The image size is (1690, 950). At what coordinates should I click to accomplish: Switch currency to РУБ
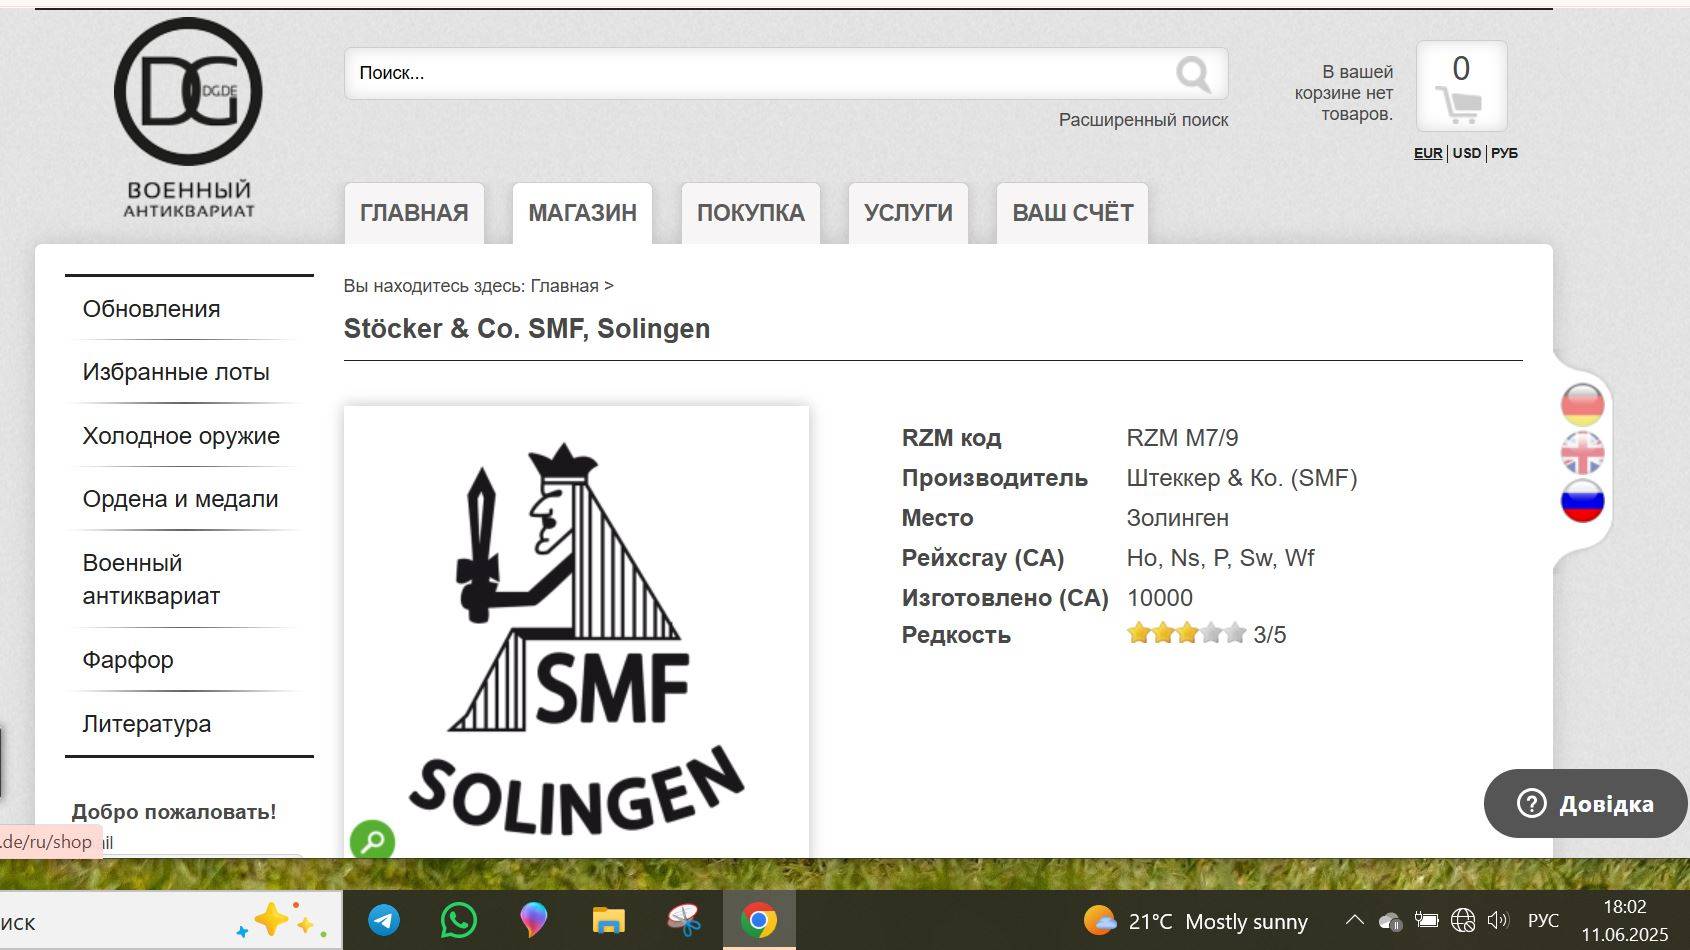pyautogui.click(x=1504, y=153)
